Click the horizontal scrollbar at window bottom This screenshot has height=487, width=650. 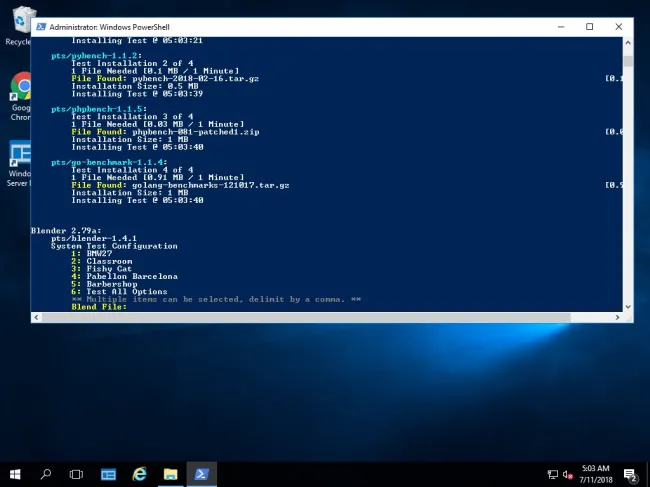click(x=320, y=317)
